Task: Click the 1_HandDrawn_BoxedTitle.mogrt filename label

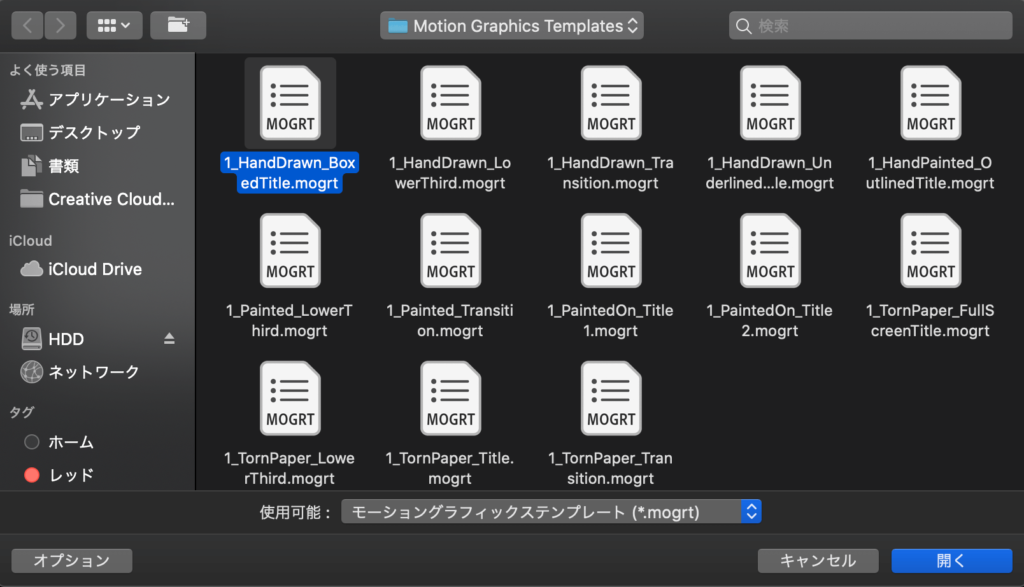Action: (289, 173)
